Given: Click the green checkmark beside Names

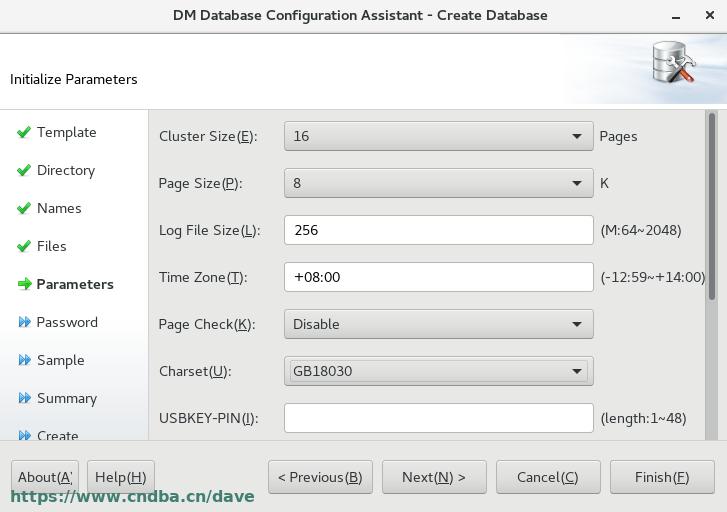Looking at the screenshot, I should tap(24, 208).
